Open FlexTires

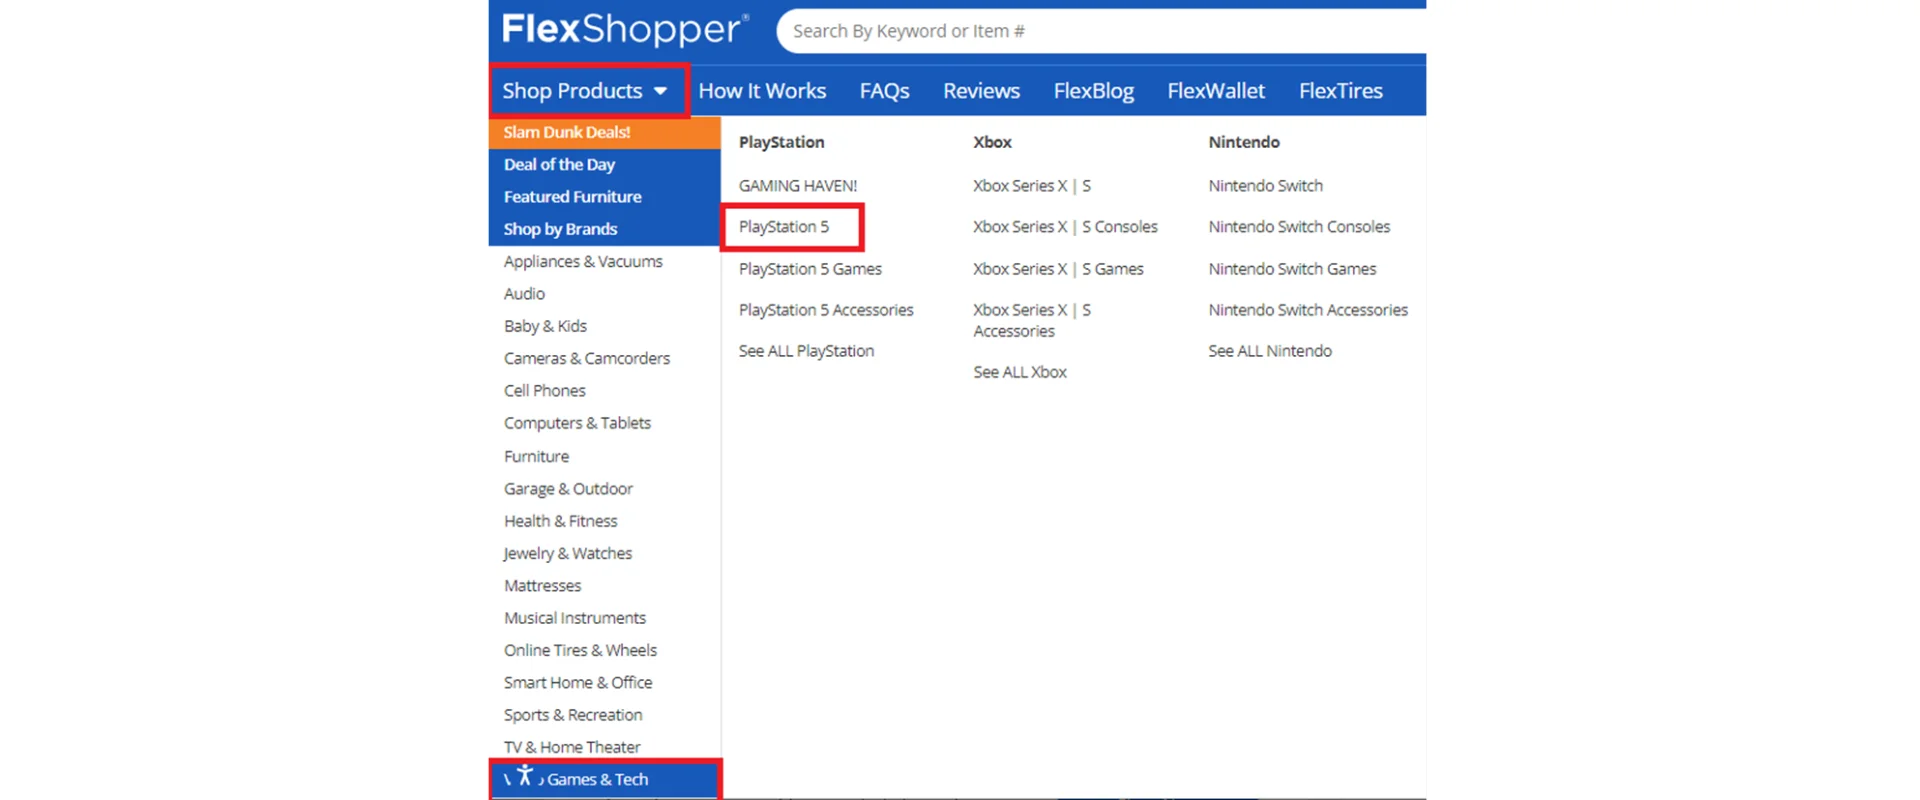click(1341, 91)
